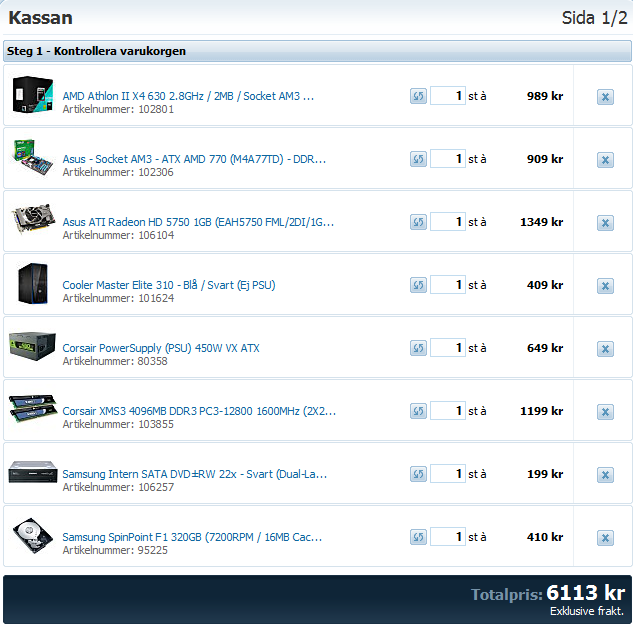
Task: Refresh quantity for Corsair PowerSupply 450W
Action: coord(418,348)
